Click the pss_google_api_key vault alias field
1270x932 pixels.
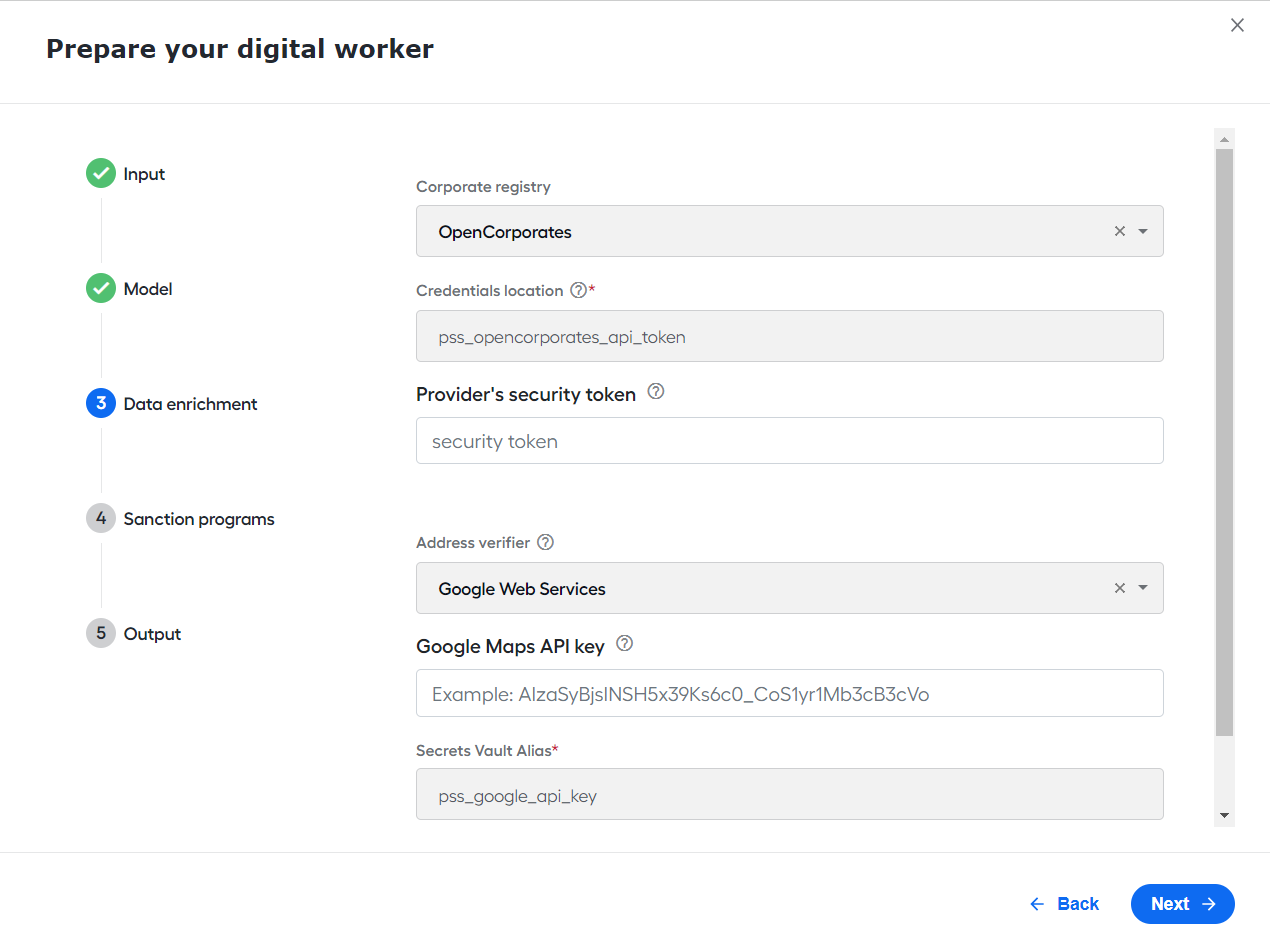[x=790, y=794]
